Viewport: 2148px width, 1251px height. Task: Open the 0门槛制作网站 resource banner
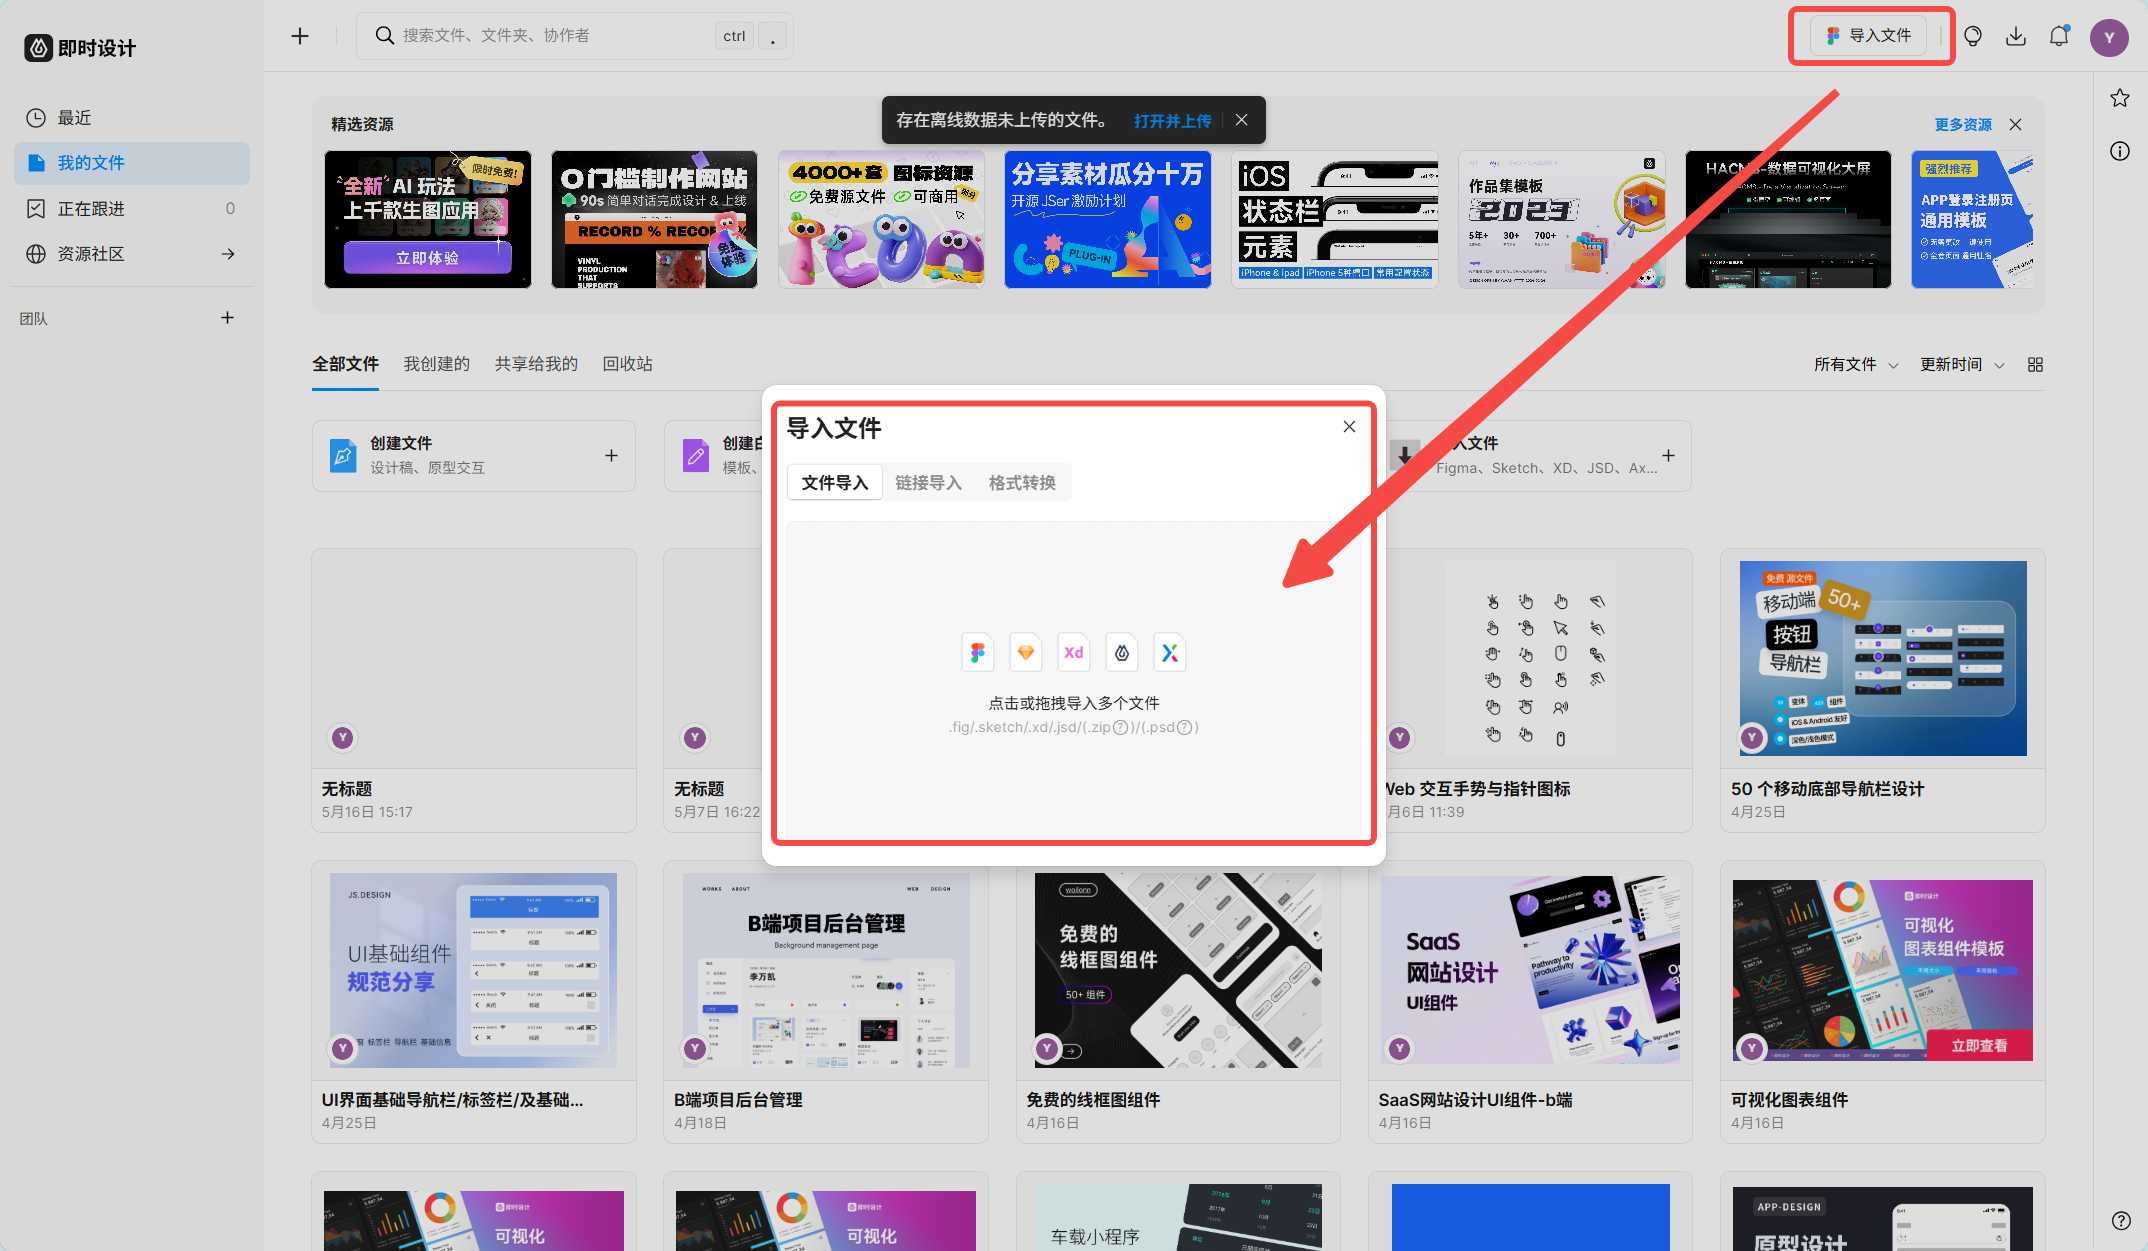(x=654, y=219)
